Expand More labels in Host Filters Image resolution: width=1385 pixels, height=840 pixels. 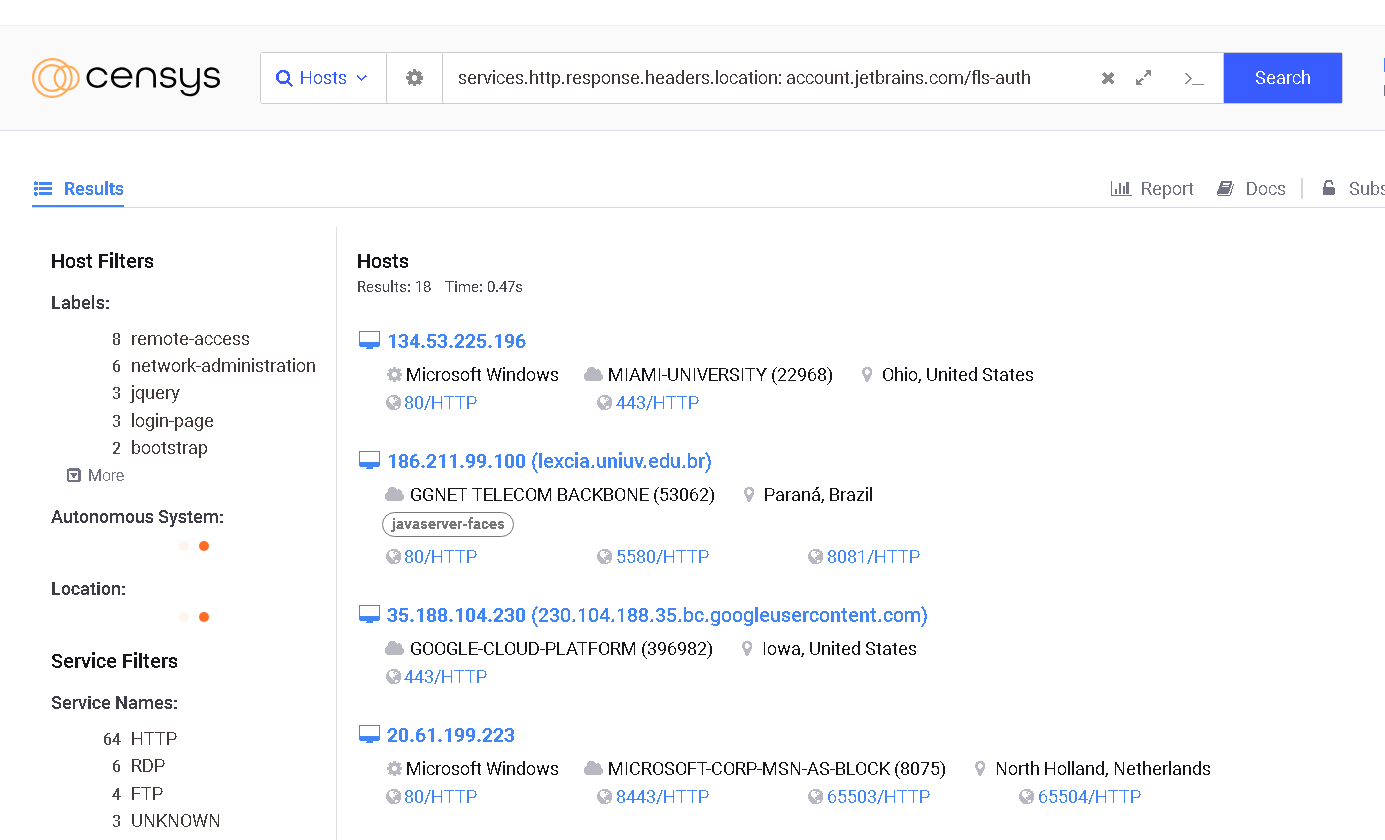[x=96, y=475]
